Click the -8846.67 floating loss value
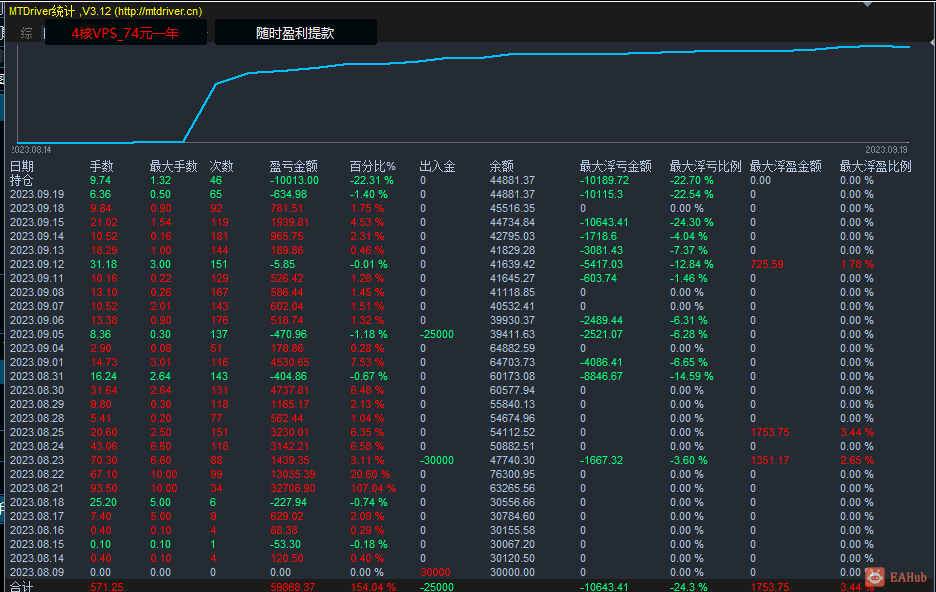This screenshot has width=936, height=592. (x=601, y=377)
